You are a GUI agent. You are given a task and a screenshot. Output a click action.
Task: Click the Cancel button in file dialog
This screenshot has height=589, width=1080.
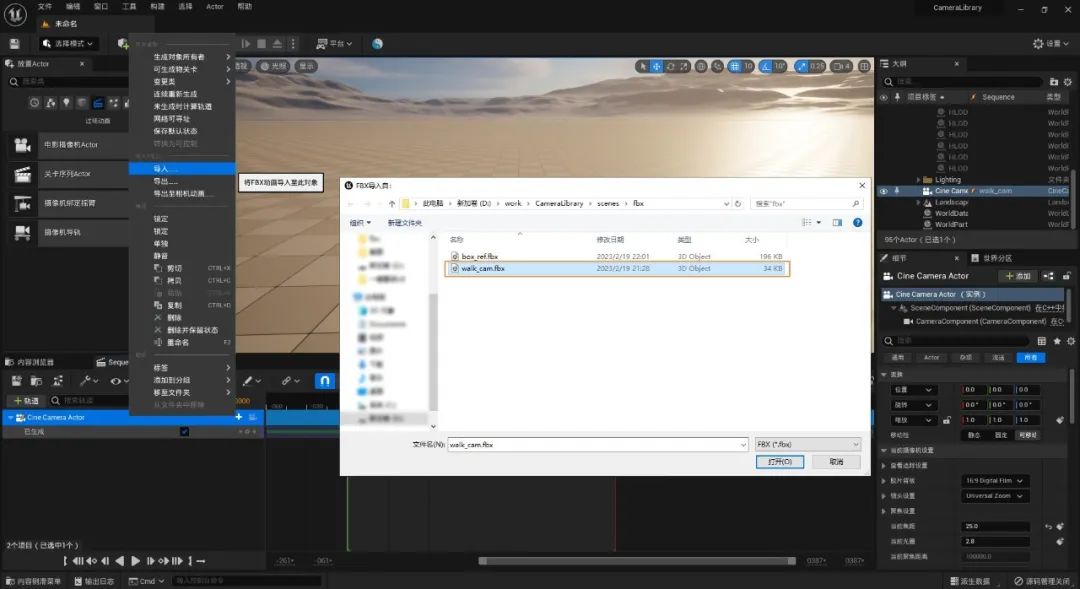pyautogui.click(x=836, y=462)
